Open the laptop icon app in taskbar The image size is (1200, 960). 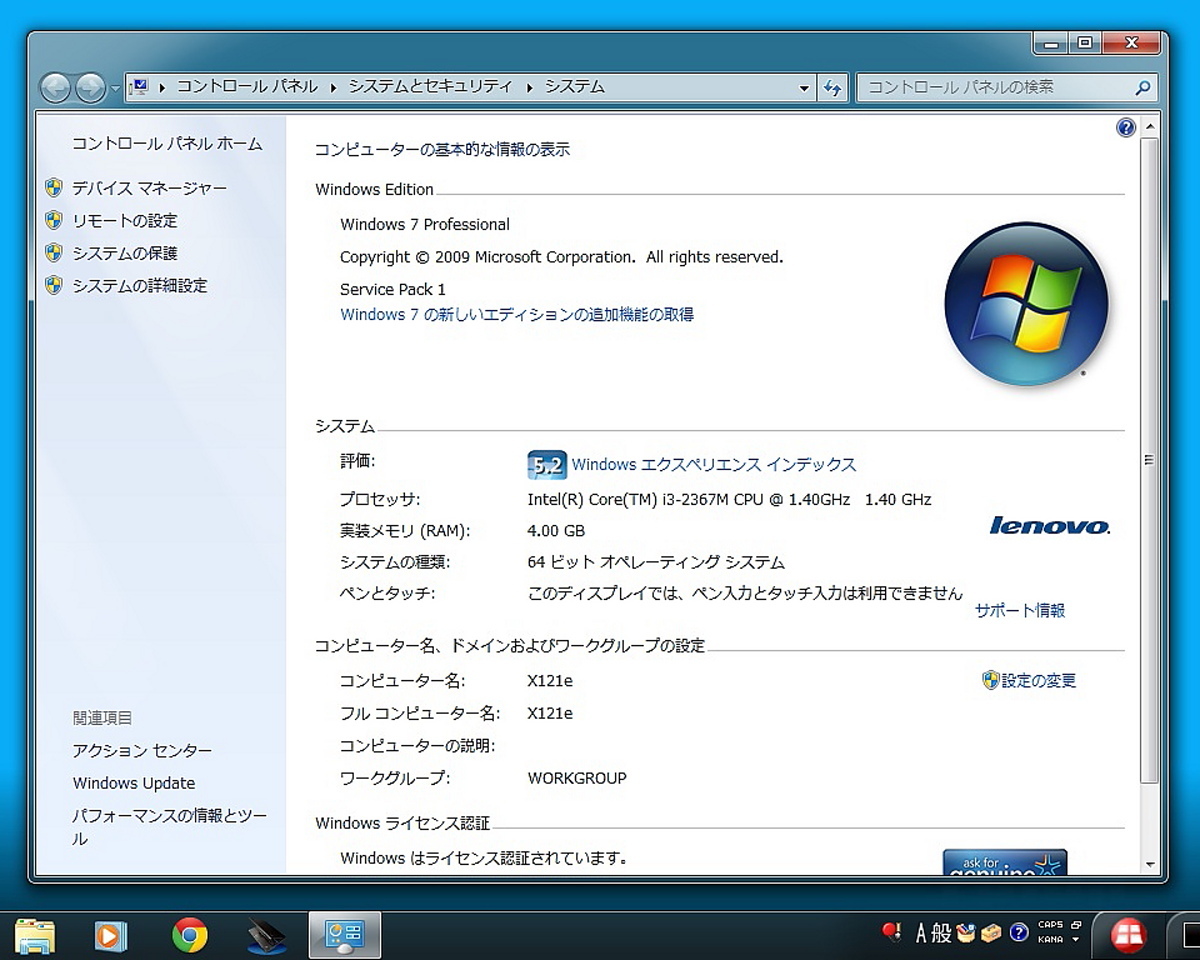pos(268,936)
